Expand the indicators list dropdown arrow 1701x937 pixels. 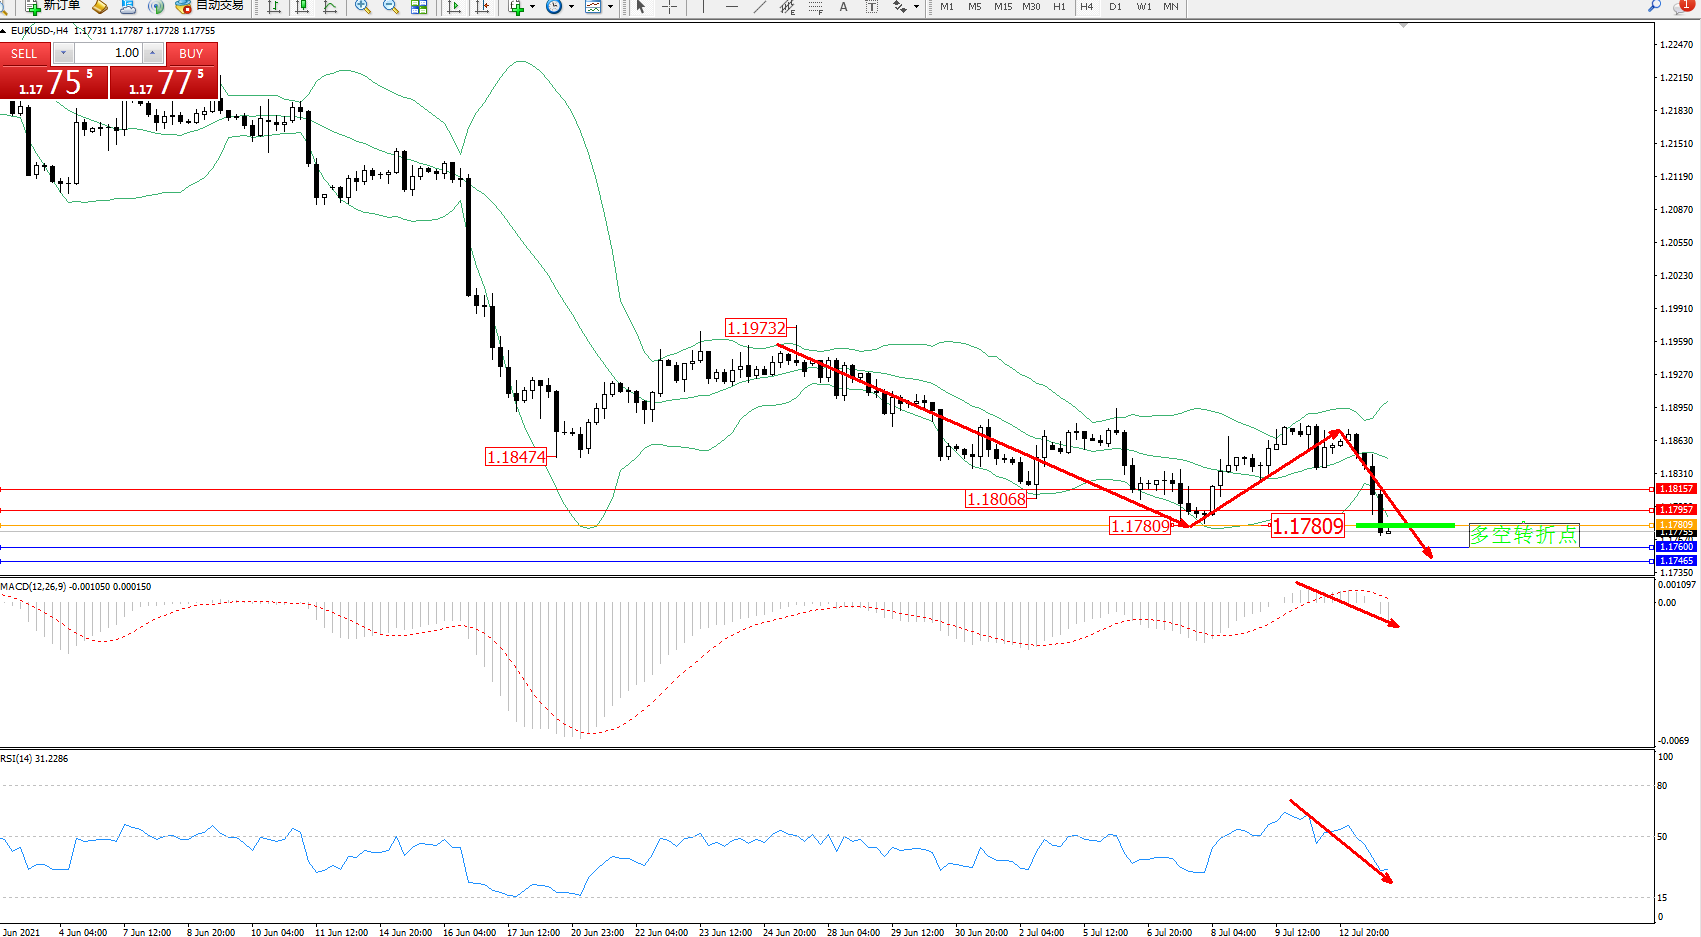point(532,7)
